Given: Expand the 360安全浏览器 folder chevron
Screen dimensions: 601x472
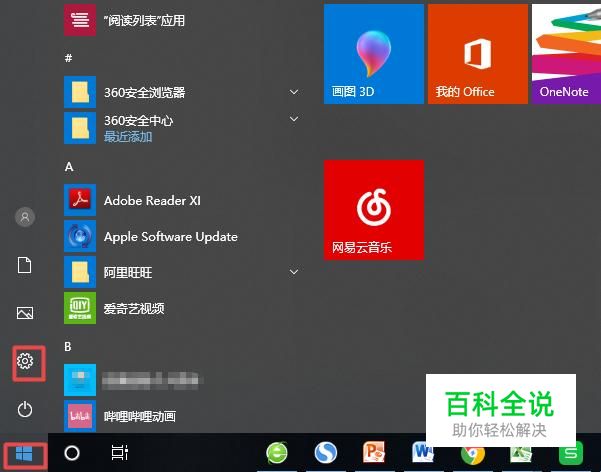Looking at the screenshot, I should point(294,92).
